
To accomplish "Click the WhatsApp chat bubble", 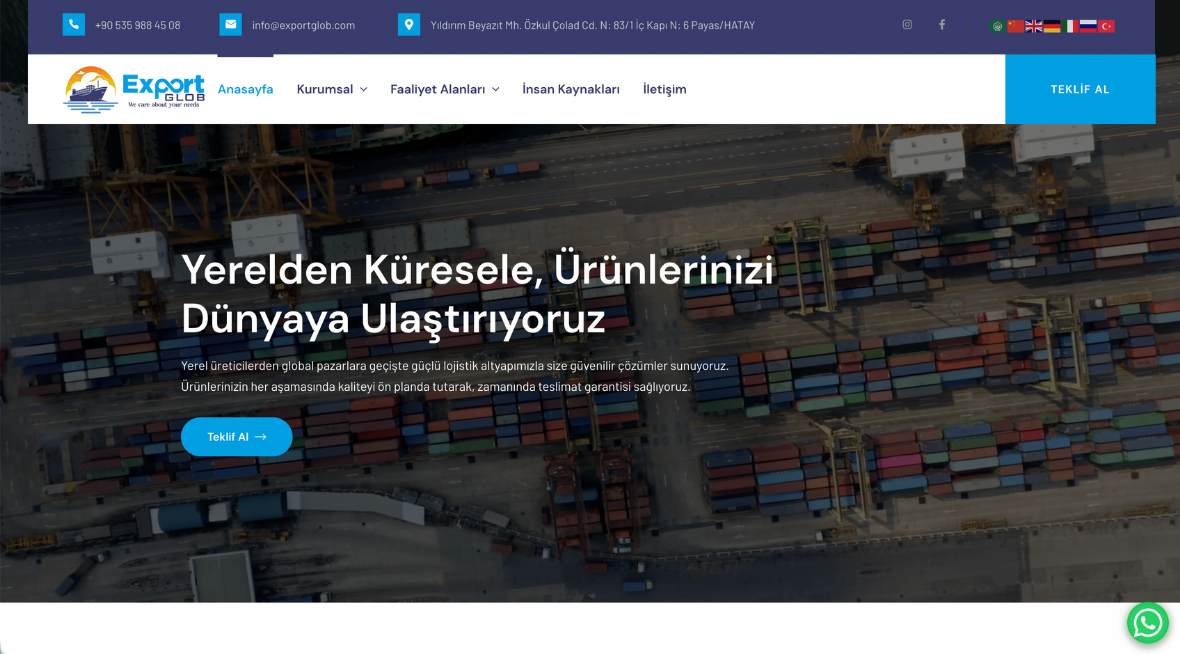I will [1147, 623].
